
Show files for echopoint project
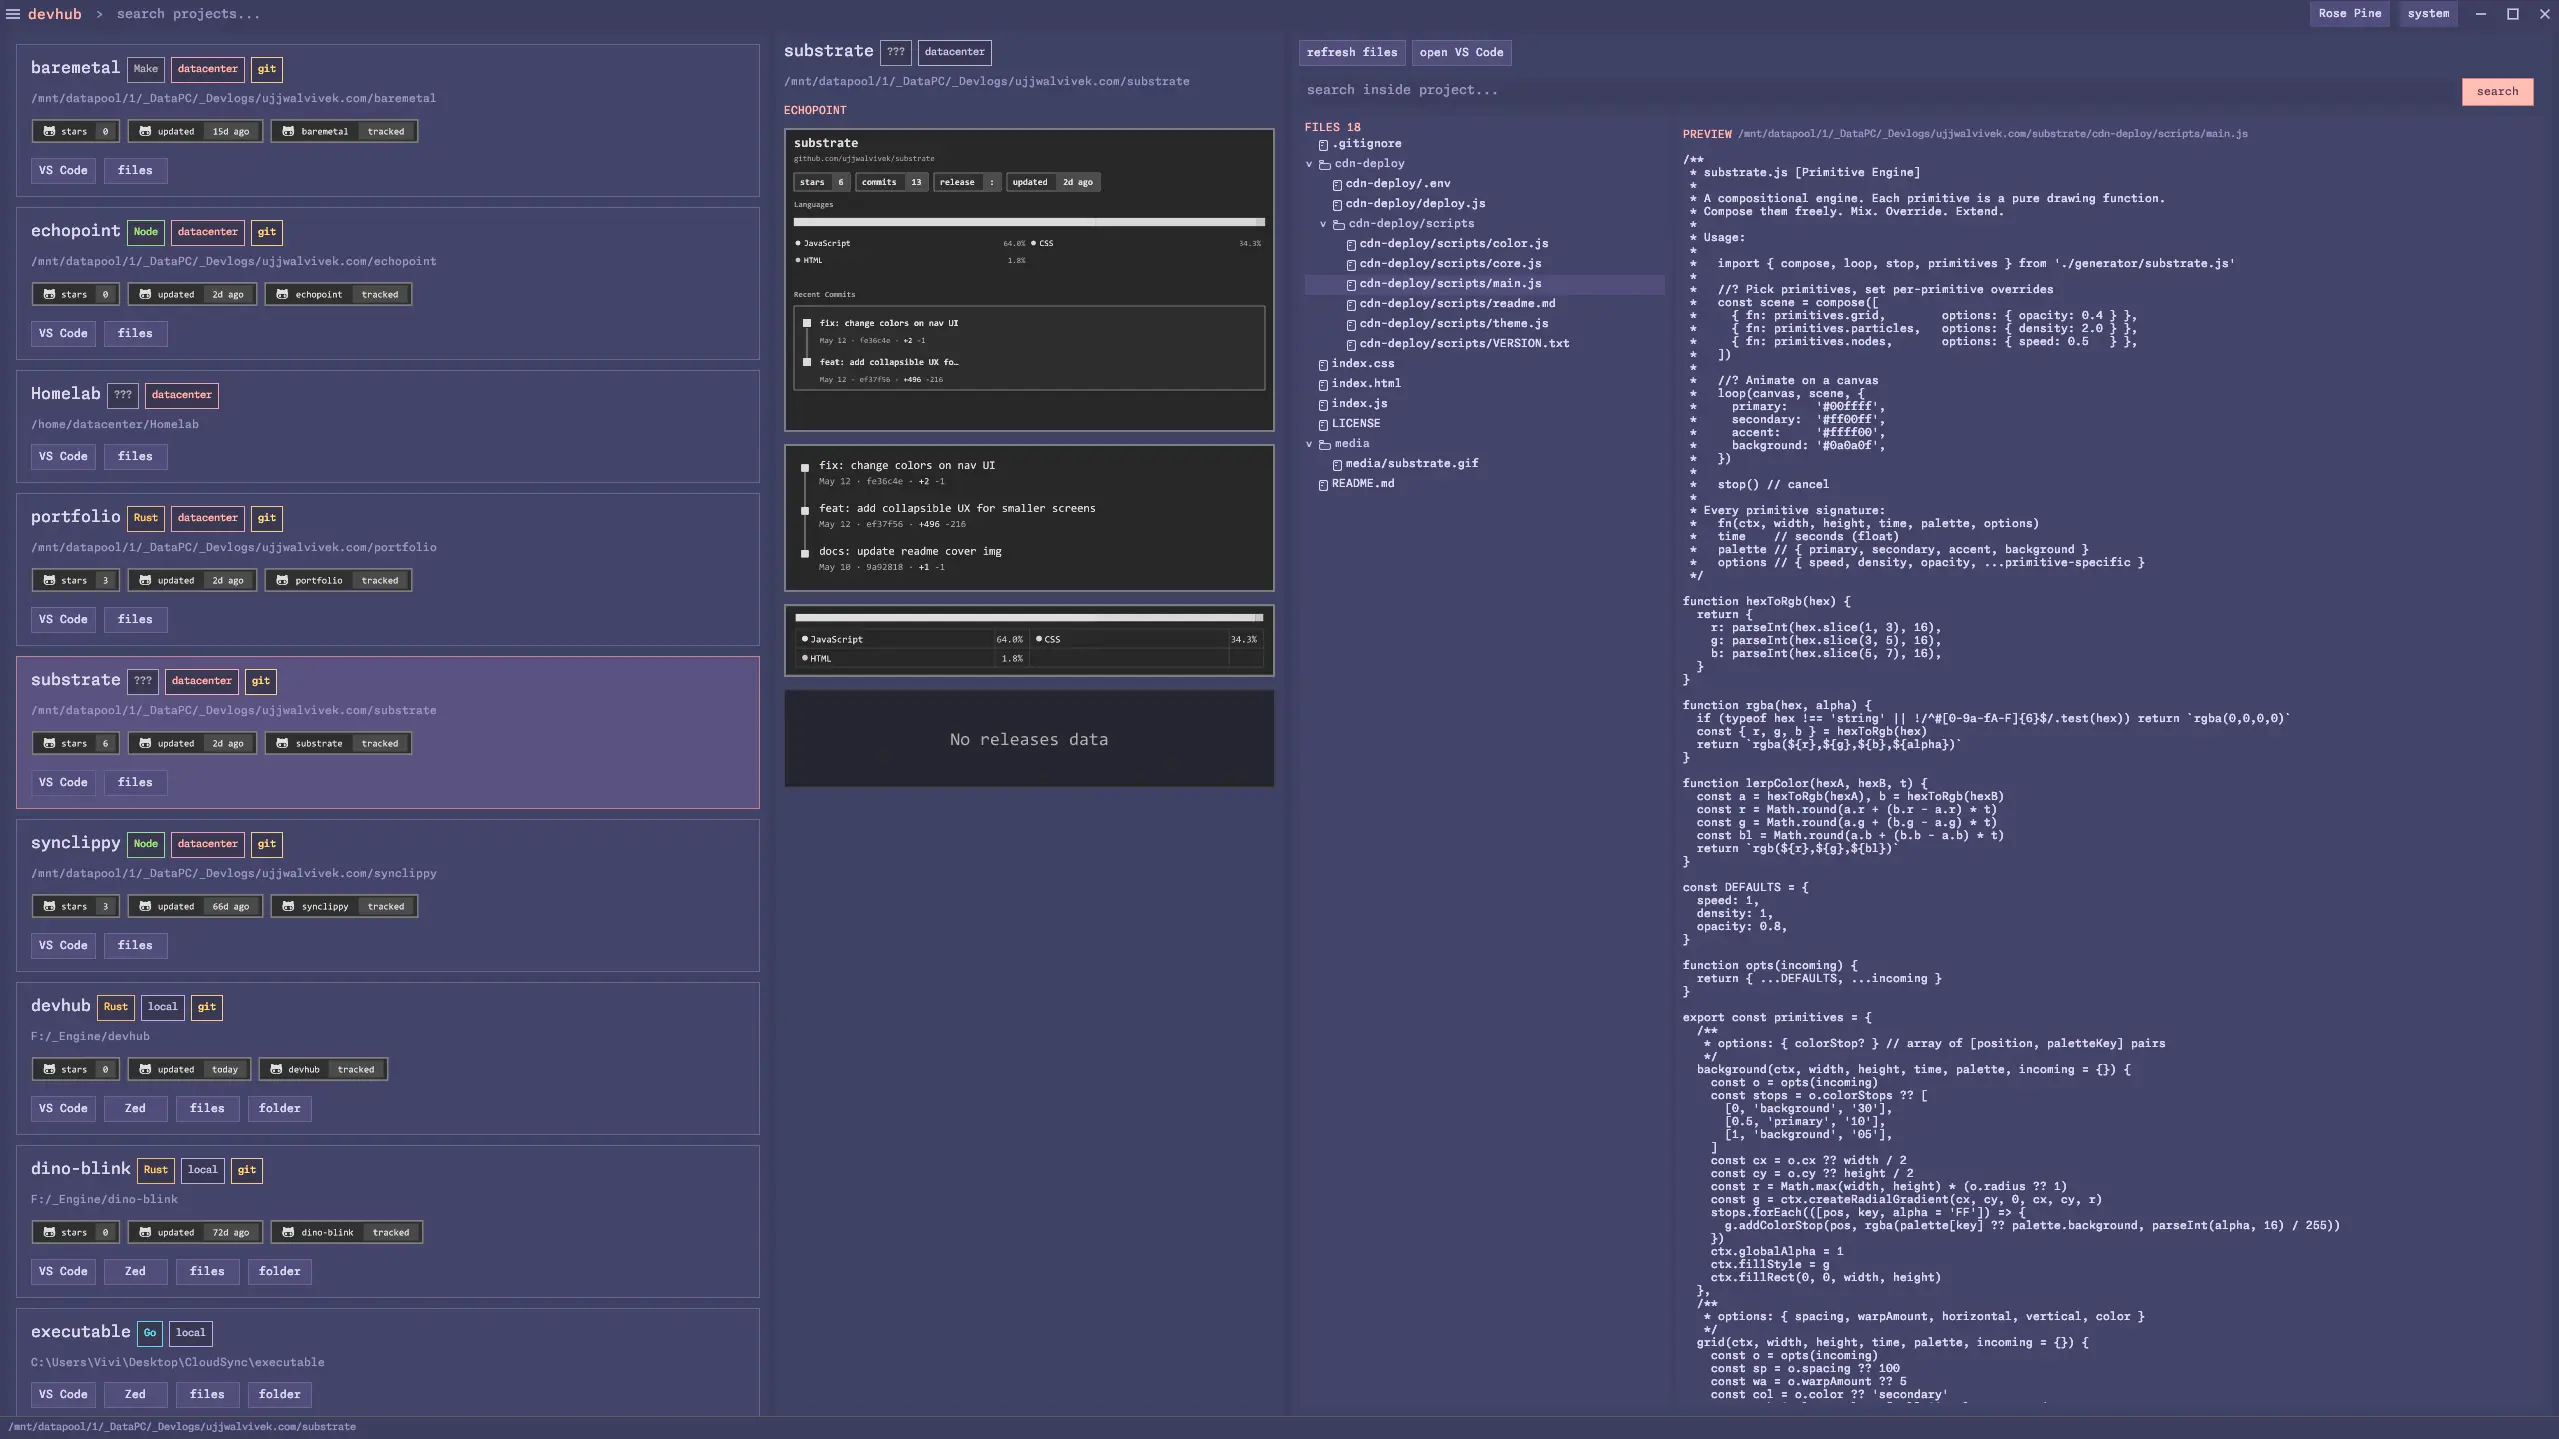click(x=135, y=333)
